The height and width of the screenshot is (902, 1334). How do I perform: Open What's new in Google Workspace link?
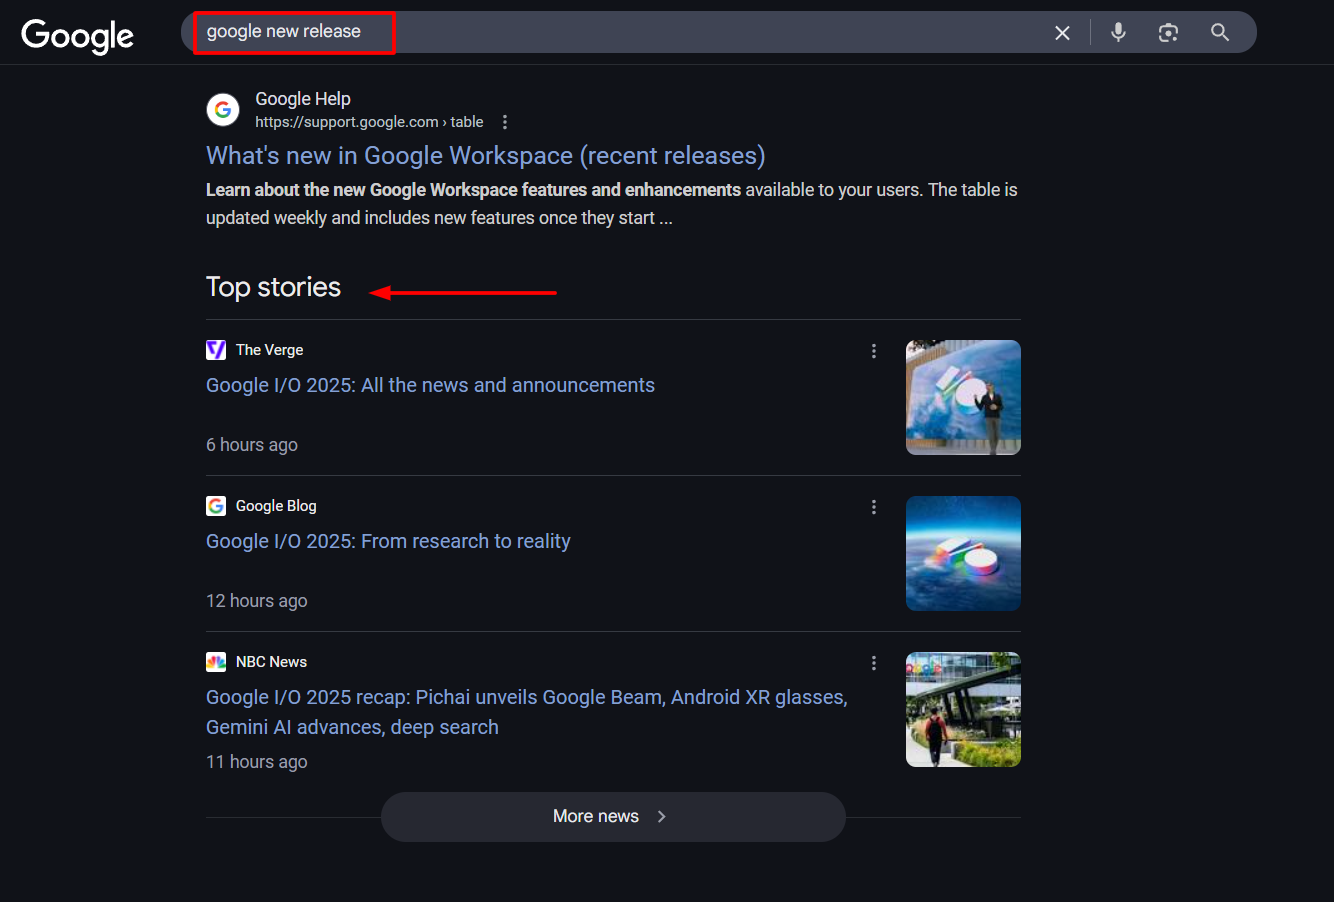coord(486,156)
